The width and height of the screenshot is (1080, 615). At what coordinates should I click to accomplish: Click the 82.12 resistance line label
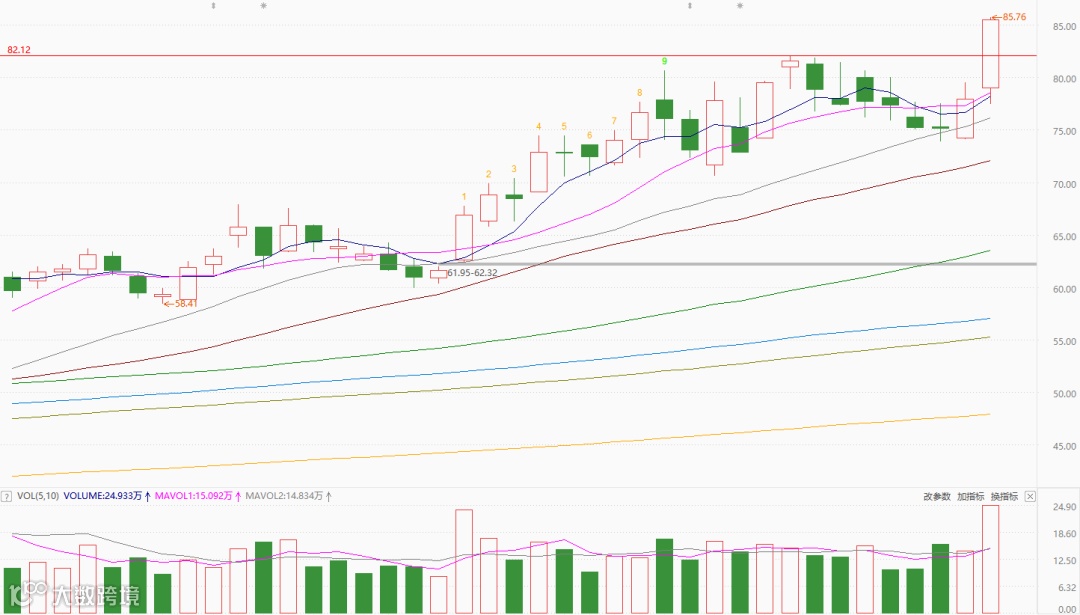point(19,50)
